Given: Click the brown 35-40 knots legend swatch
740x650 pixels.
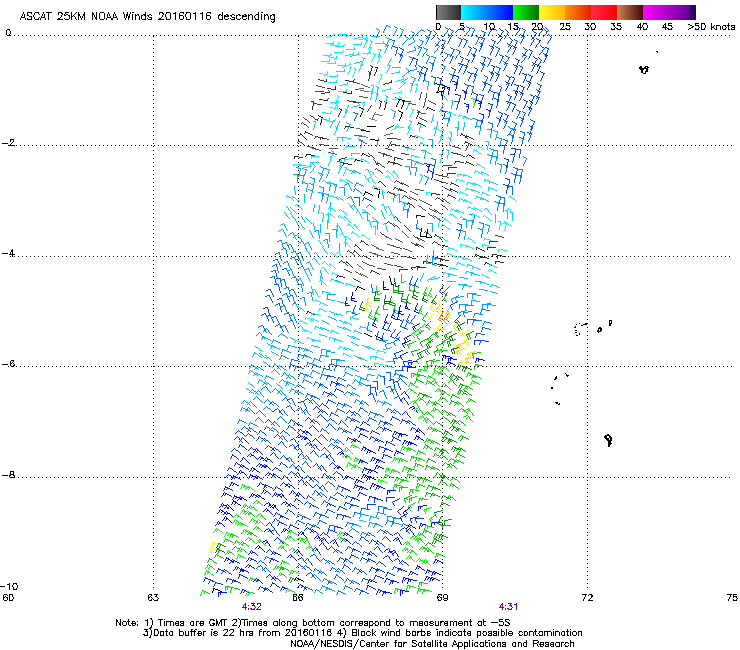Looking at the screenshot, I should tap(630, 12).
